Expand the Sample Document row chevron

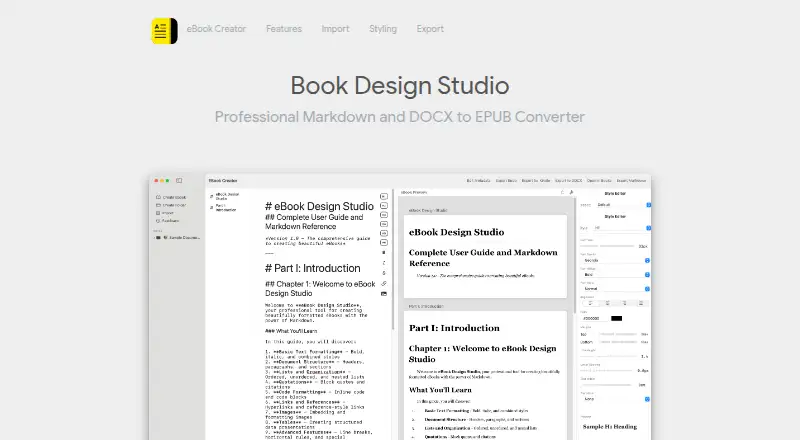pos(155,238)
